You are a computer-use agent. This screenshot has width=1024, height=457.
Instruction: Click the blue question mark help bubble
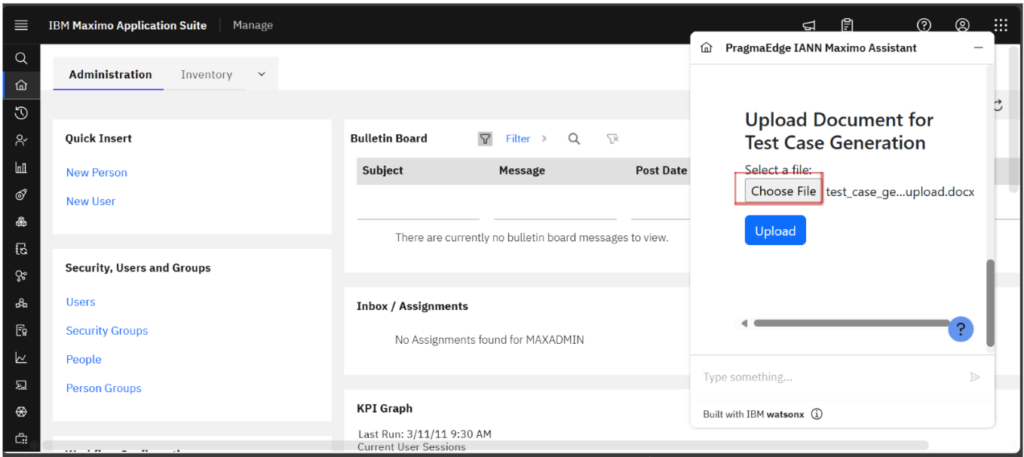click(x=961, y=329)
